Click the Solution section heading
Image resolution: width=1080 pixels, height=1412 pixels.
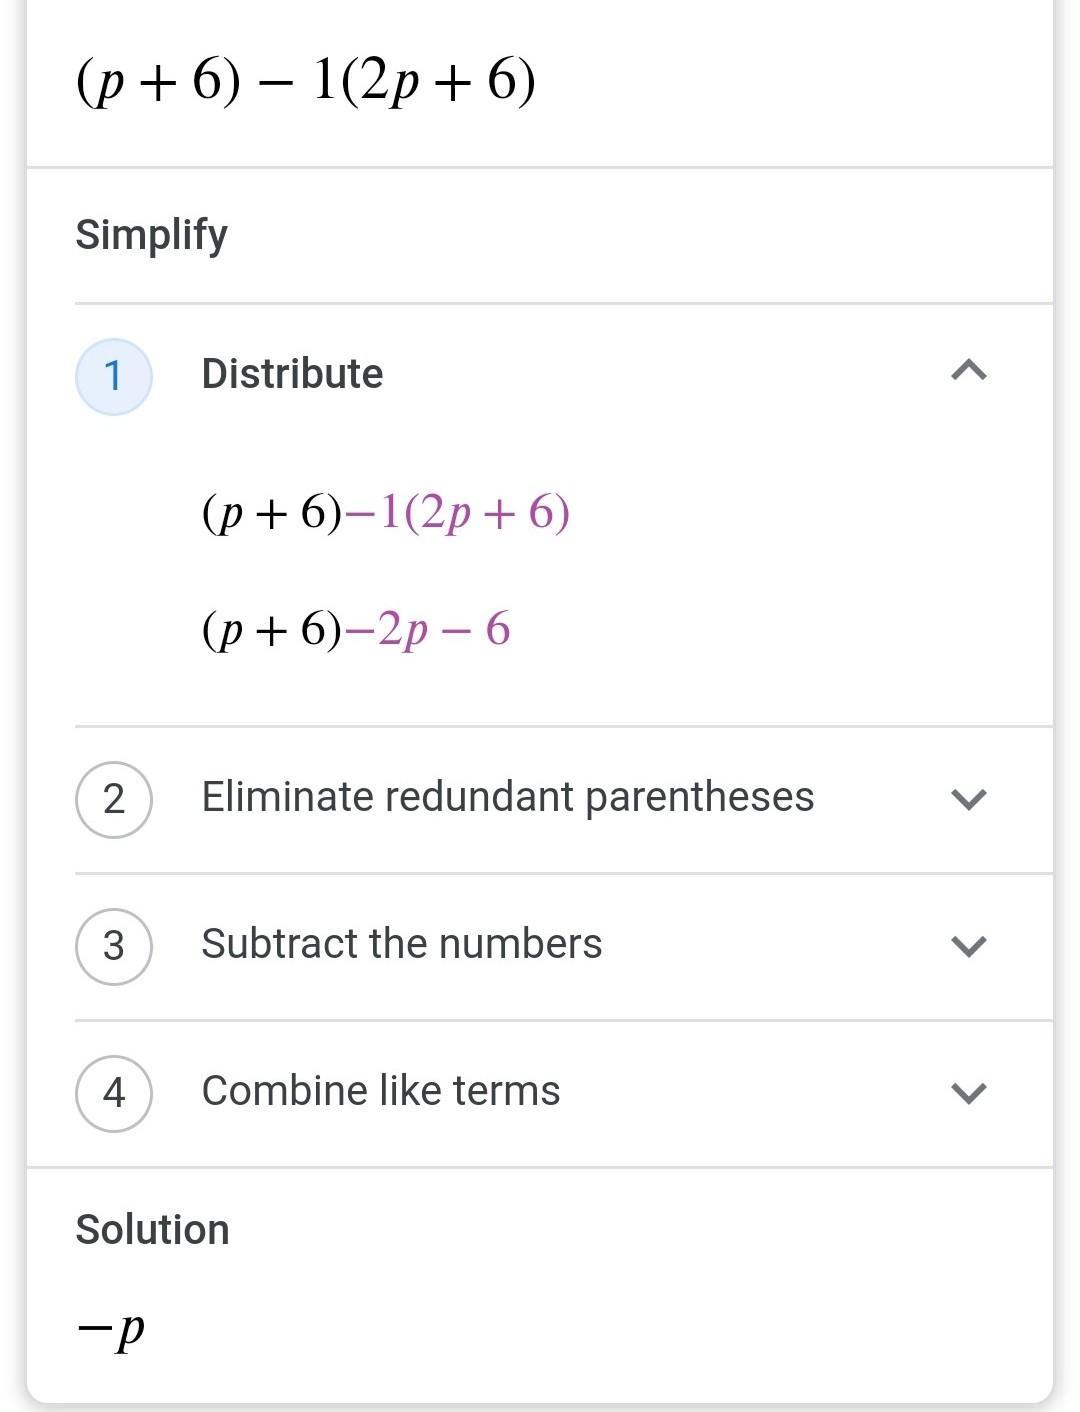coord(152,1230)
